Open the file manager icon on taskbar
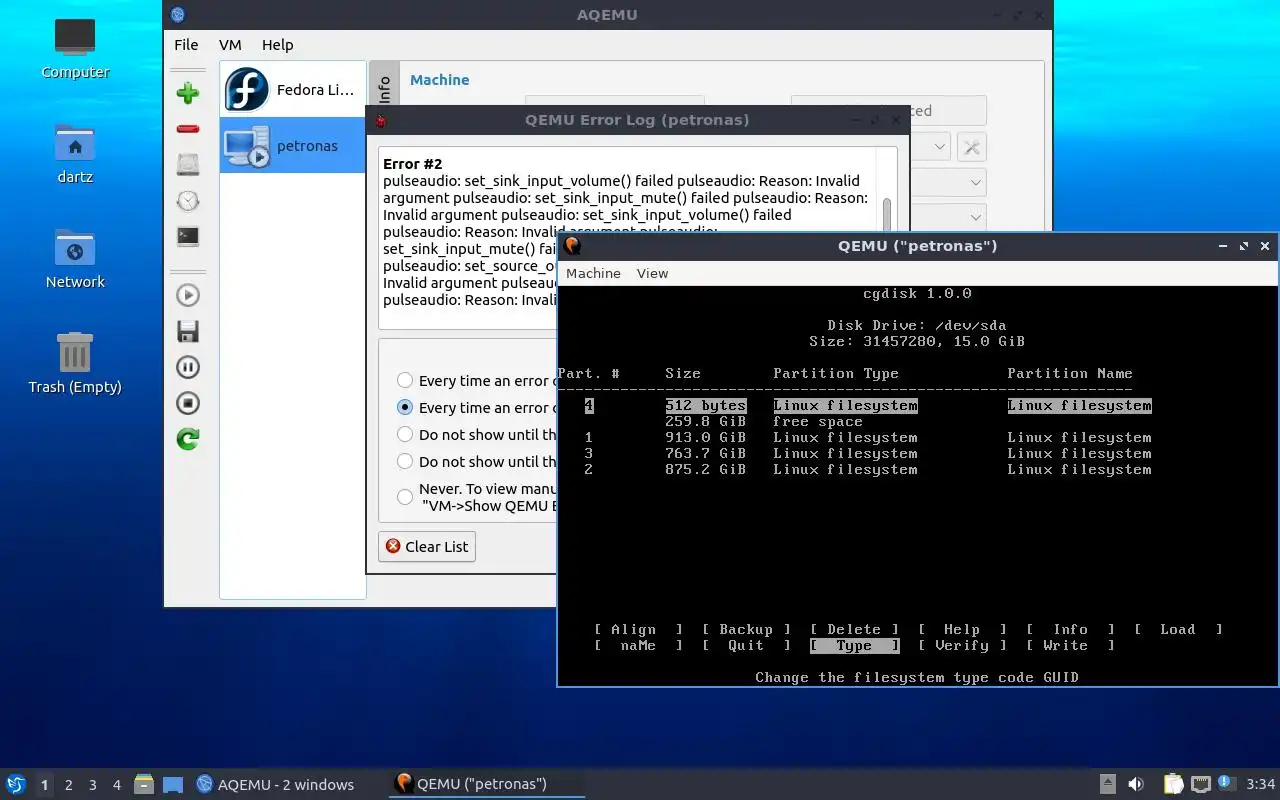The image size is (1280, 800). pos(144,784)
